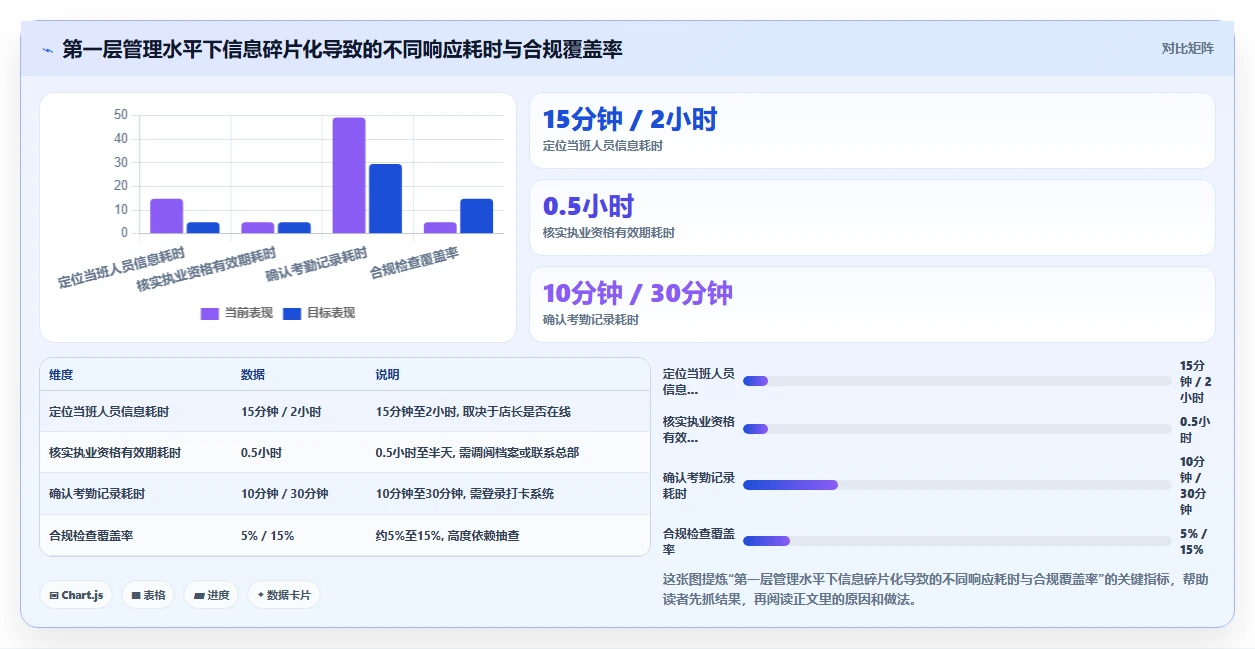
Task: Click the summary paragraph starting 这张图提炼
Action: (x=936, y=589)
